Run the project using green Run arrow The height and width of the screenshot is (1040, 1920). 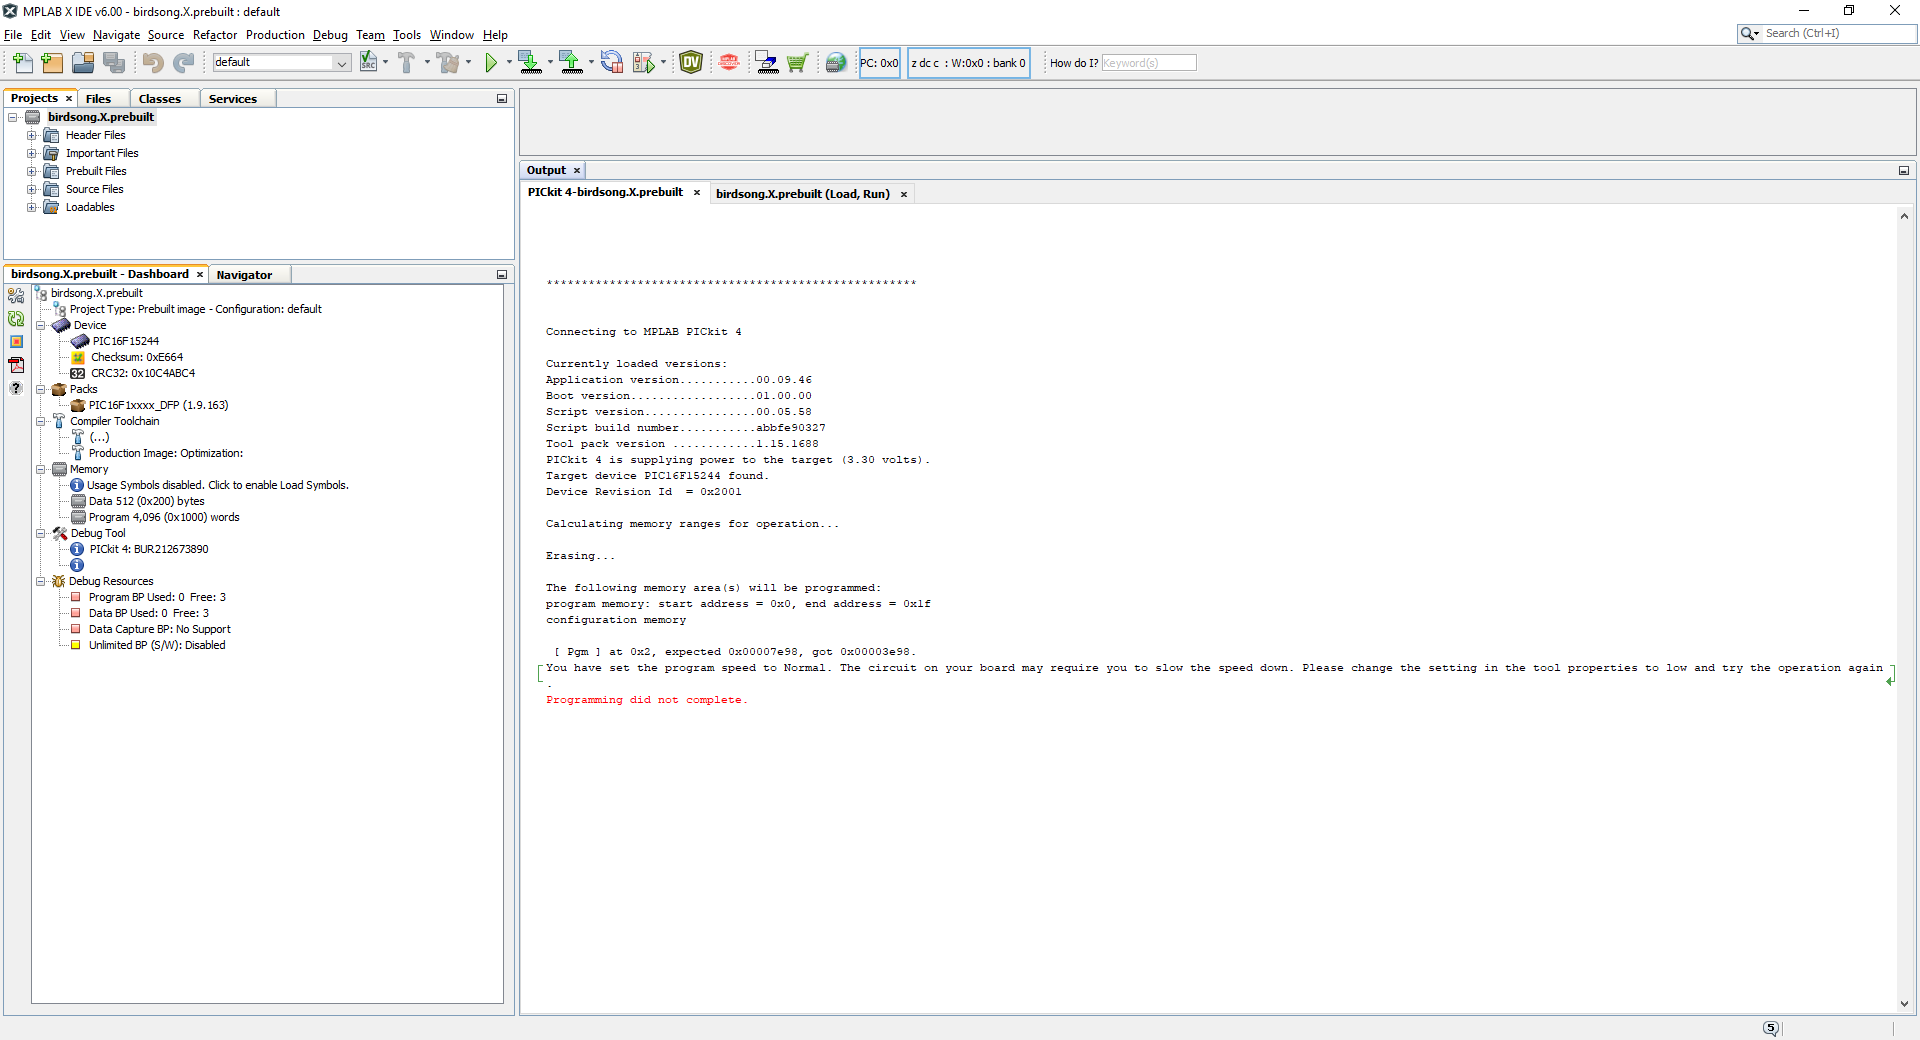tap(493, 62)
